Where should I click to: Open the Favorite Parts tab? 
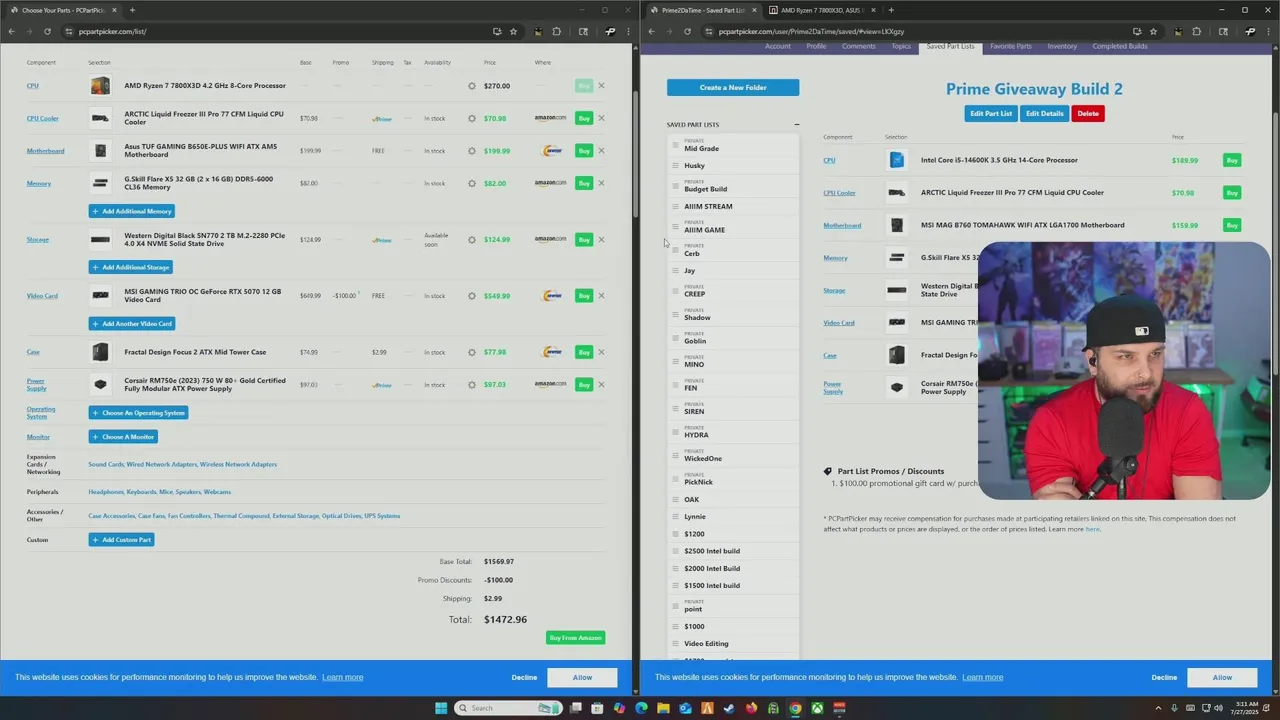1011,46
